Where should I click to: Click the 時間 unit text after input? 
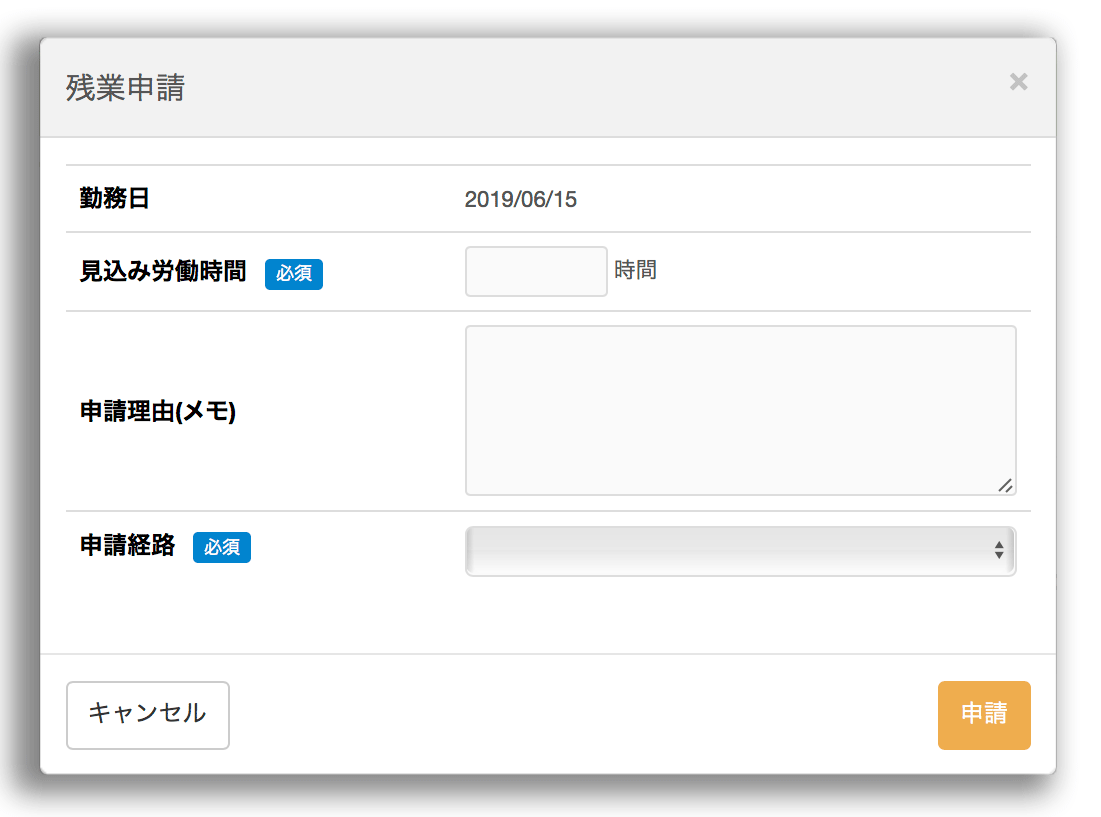tap(635, 270)
